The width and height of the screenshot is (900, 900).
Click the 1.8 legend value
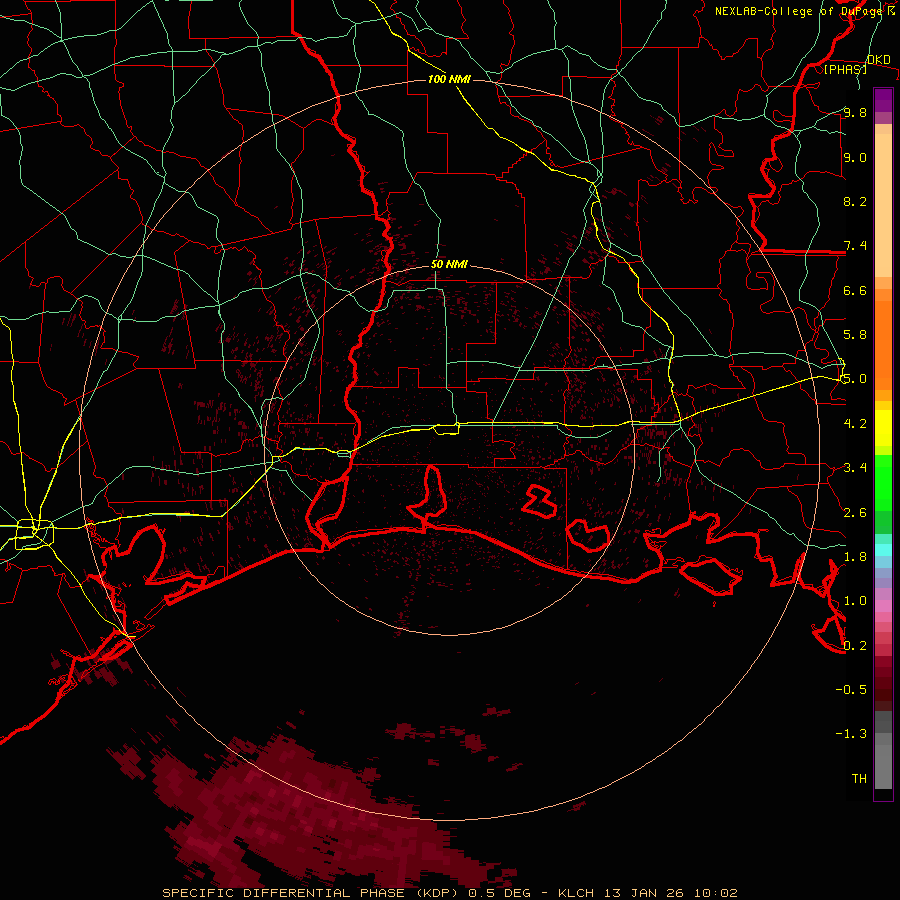coord(855,557)
